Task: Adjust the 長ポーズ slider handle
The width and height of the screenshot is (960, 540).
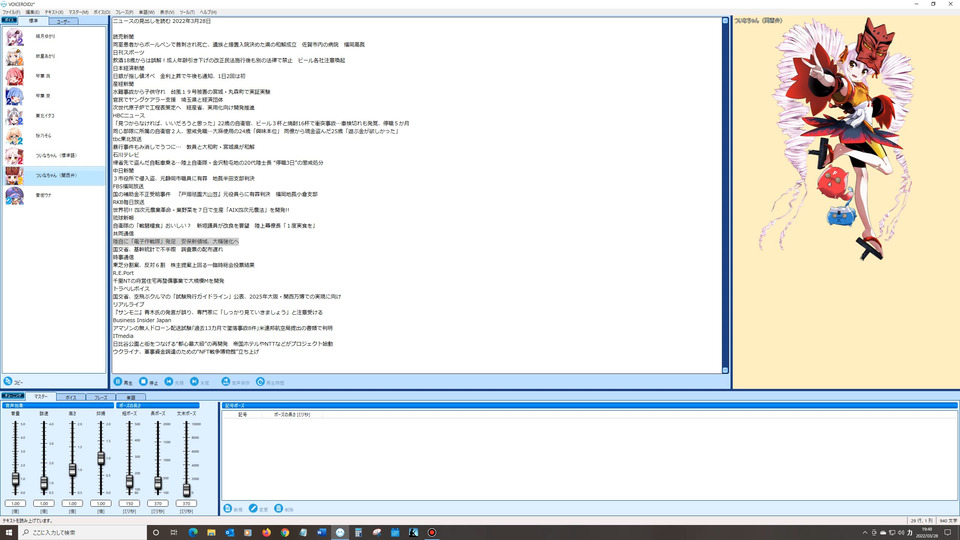Action: pyautogui.click(x=158, y=484)
